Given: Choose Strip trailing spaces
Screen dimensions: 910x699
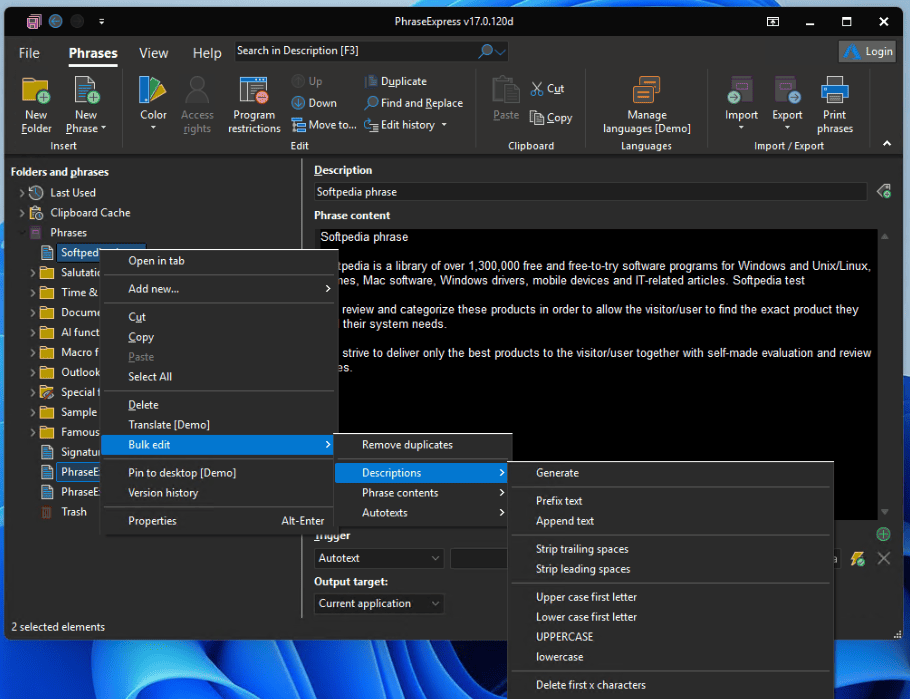Looking at the screenshot, I should click(x=670, y=549).
